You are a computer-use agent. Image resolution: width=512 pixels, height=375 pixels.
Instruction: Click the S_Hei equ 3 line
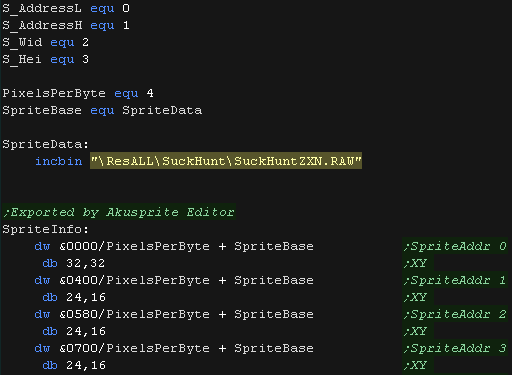point(46,59)
